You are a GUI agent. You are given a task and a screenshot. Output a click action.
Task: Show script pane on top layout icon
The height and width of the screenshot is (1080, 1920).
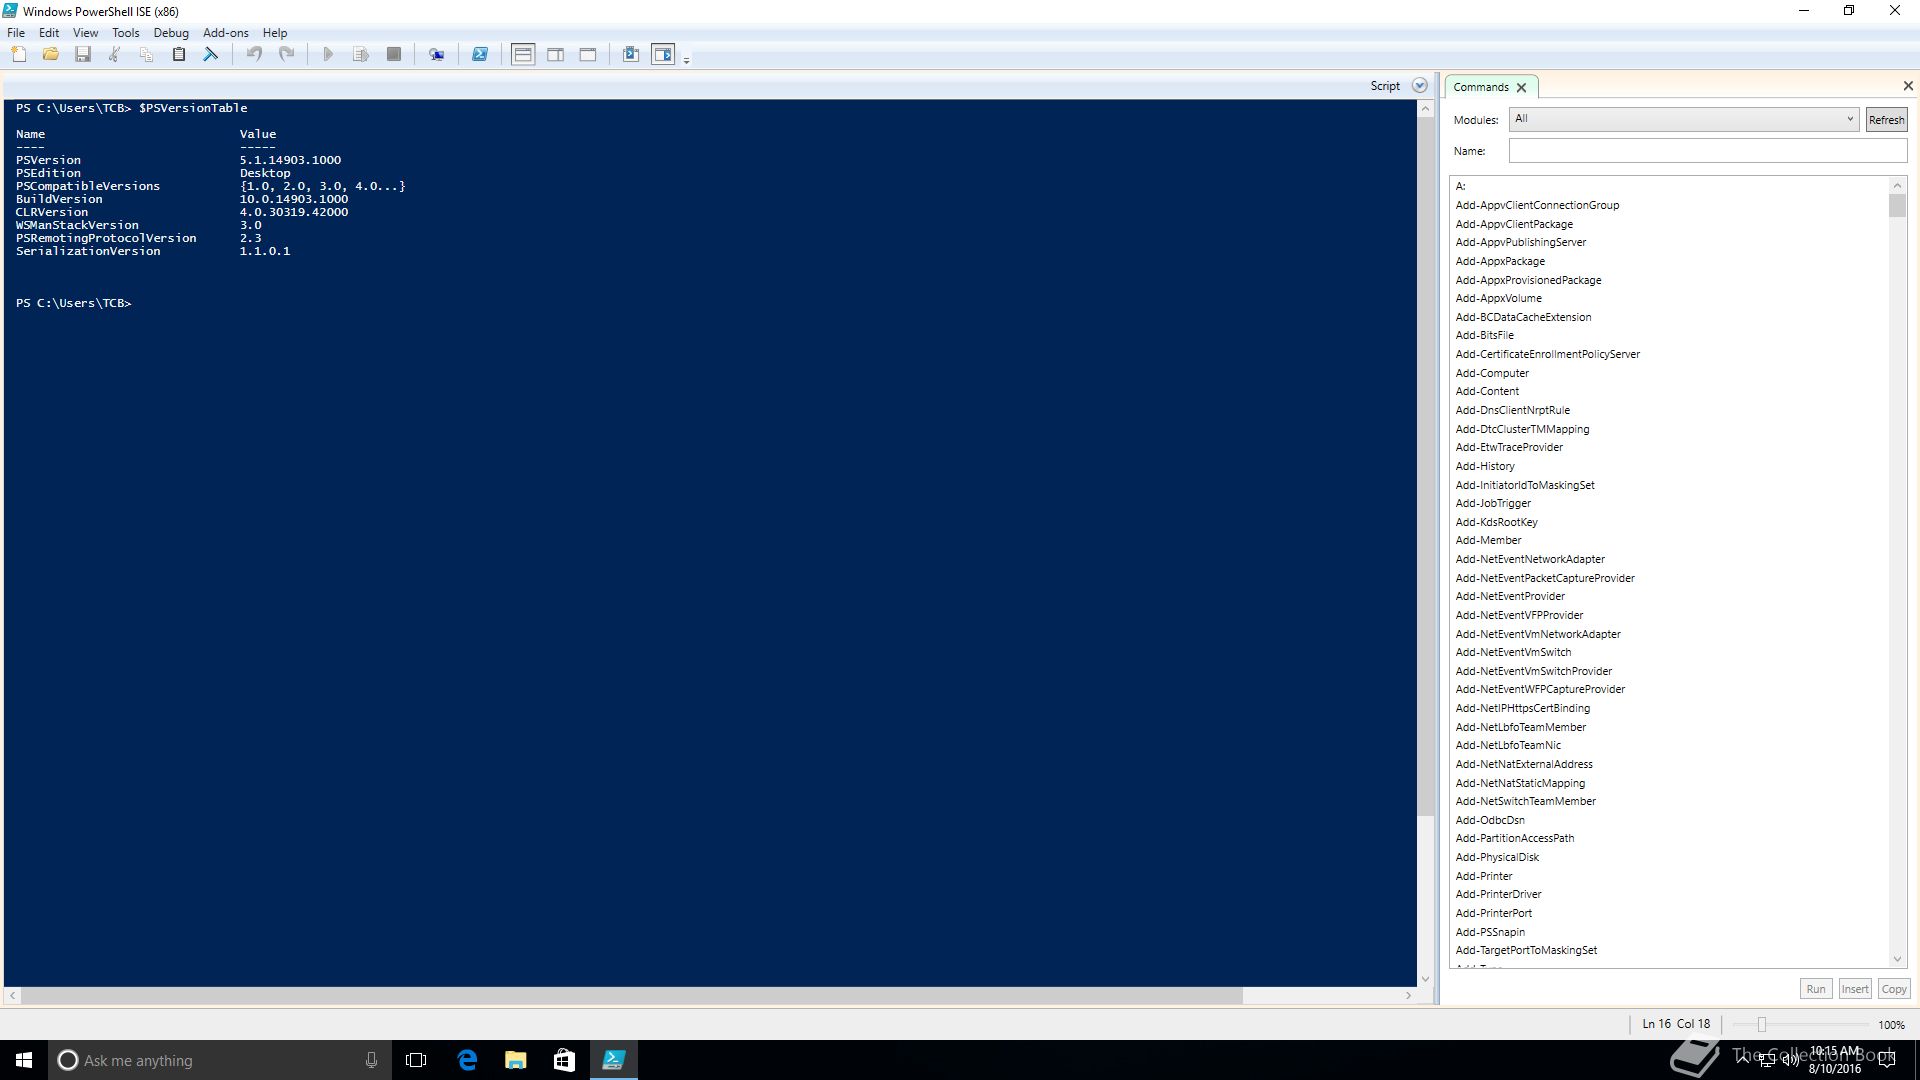pyautogui.click(x=523, y=54)
